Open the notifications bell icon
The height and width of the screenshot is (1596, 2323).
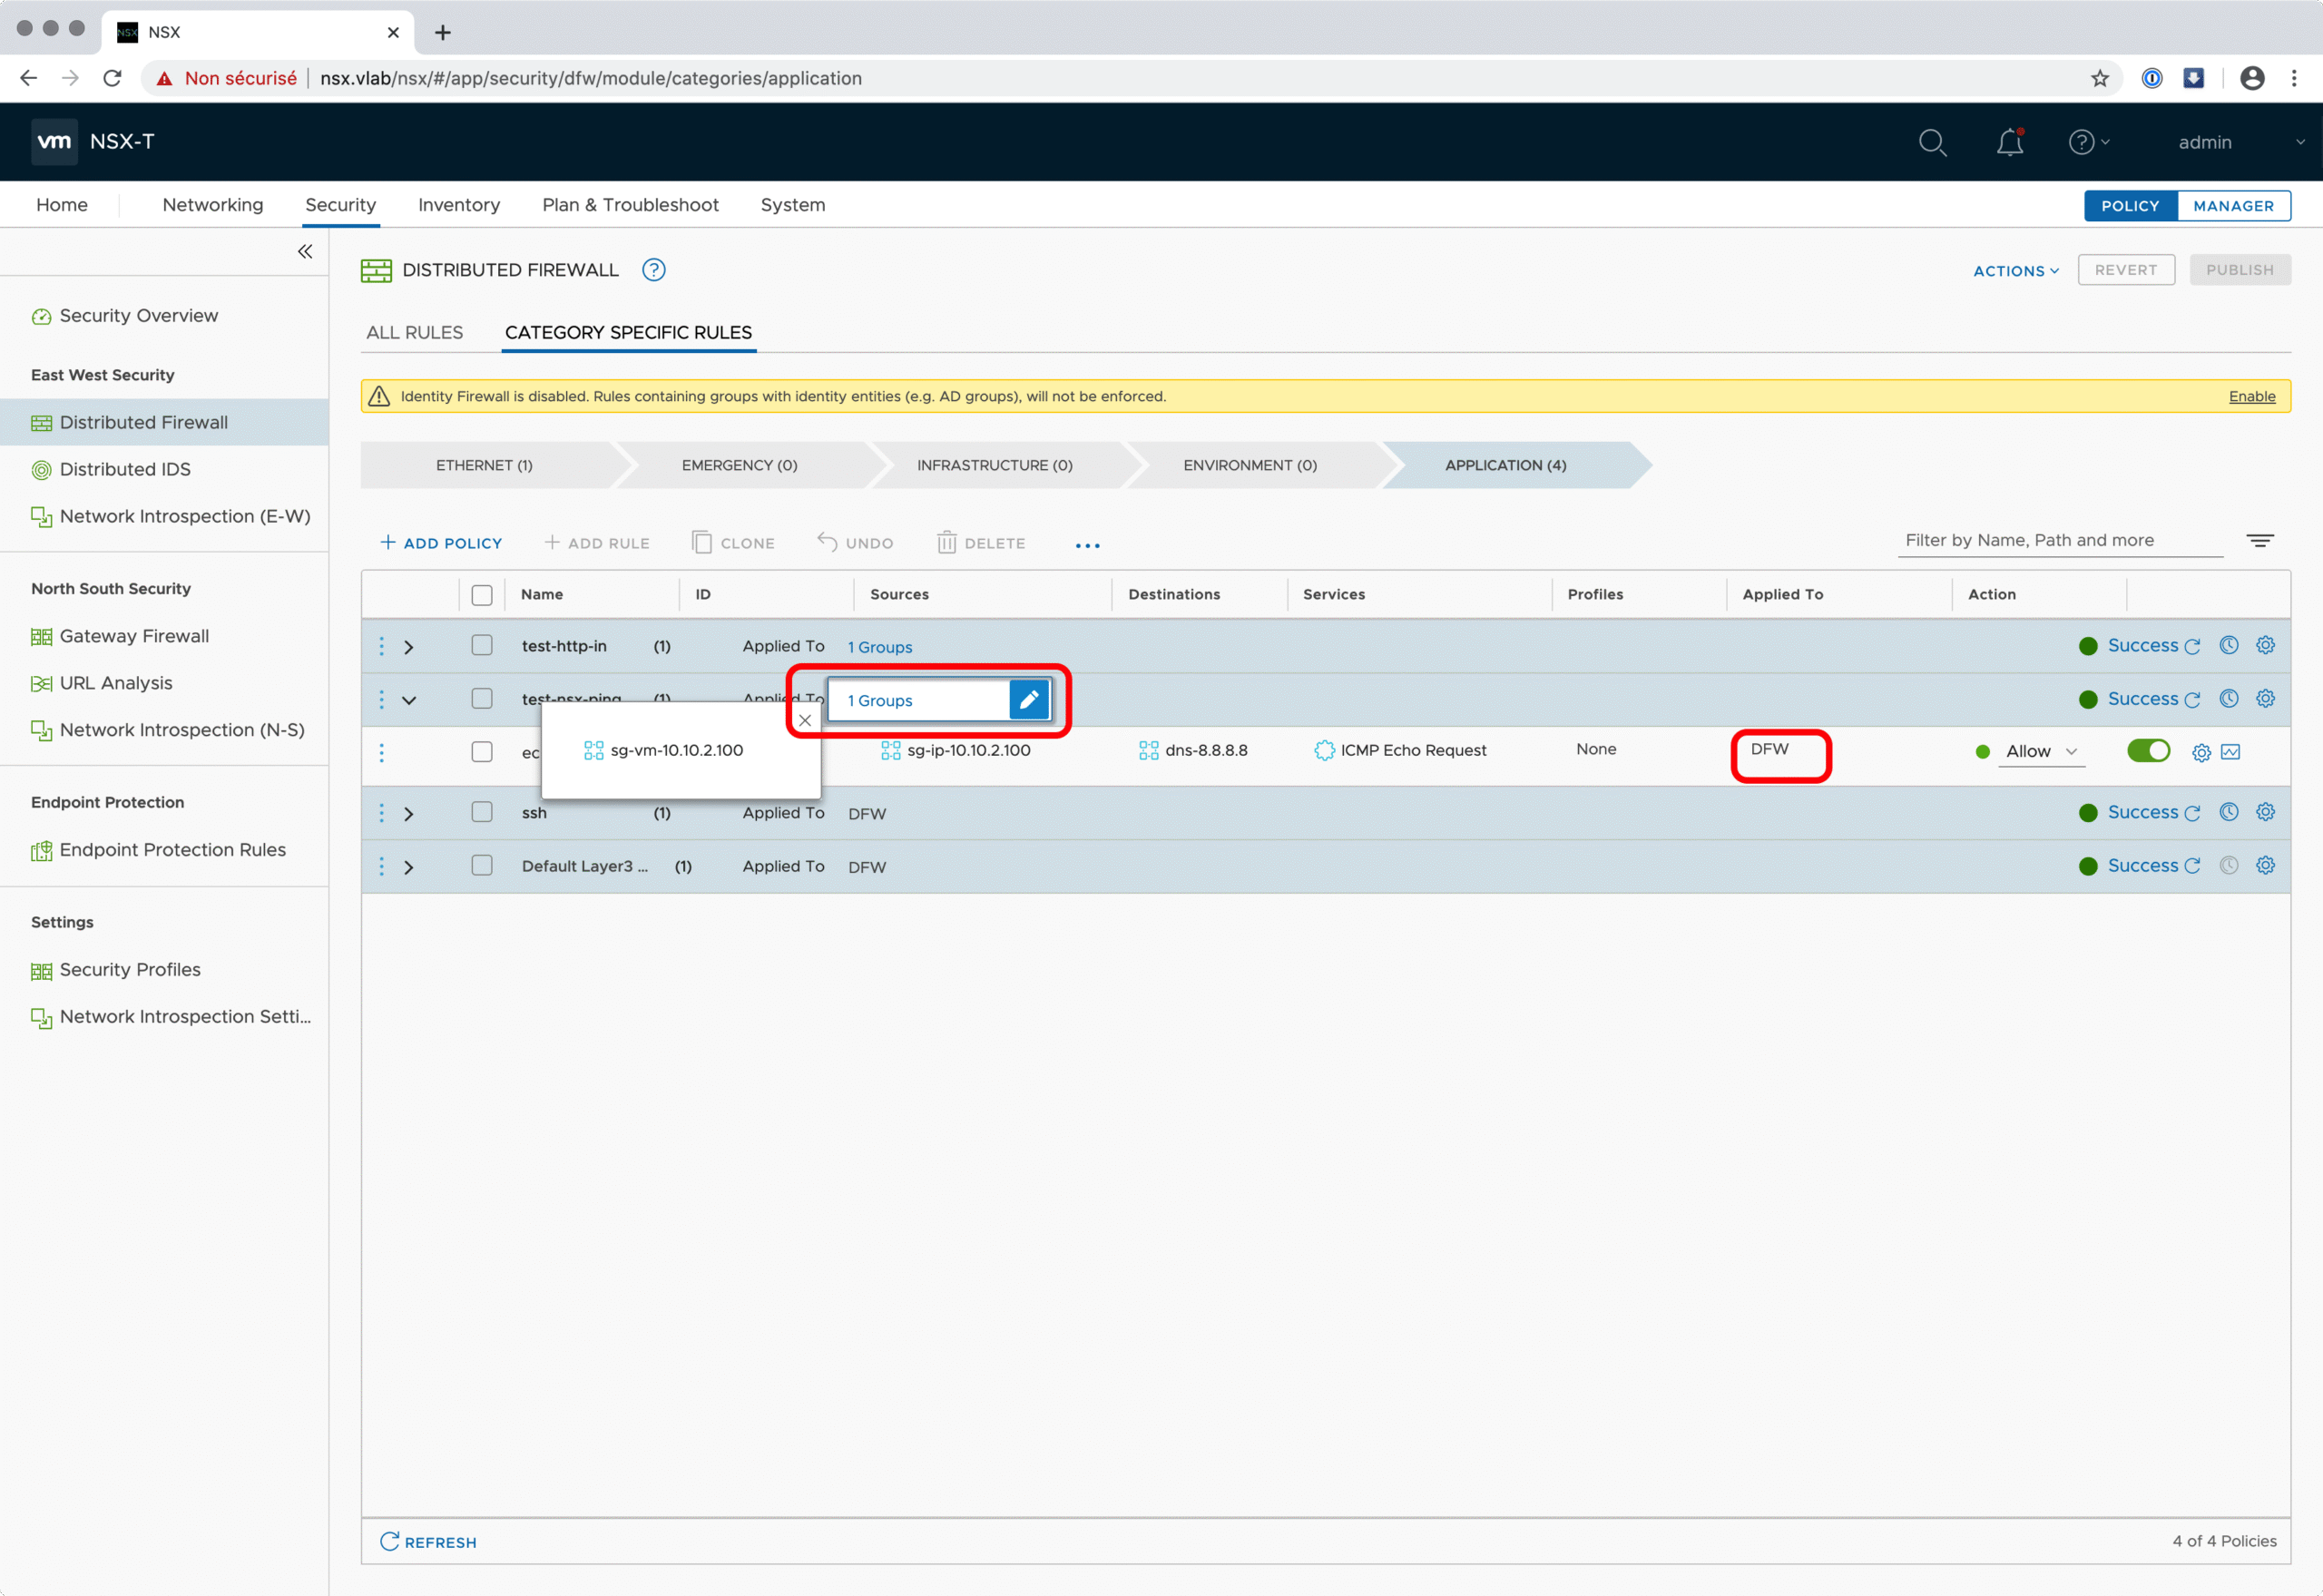click(2009, 142)
